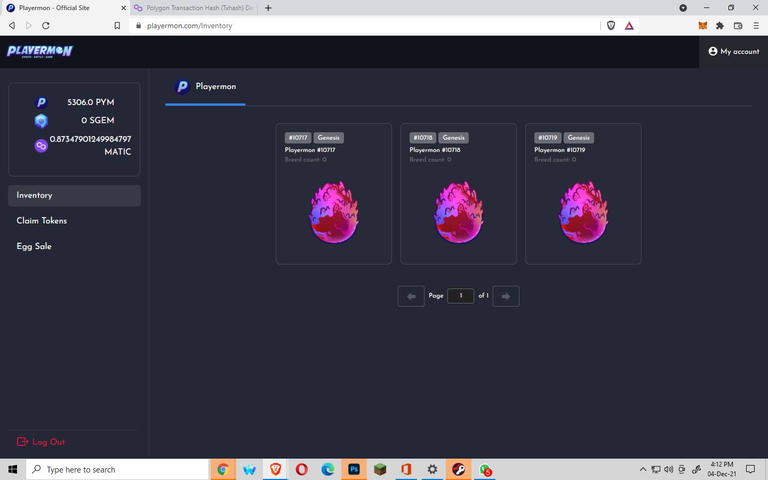
Task: Open a new browser tab
Action: click(x=268, y=8)
